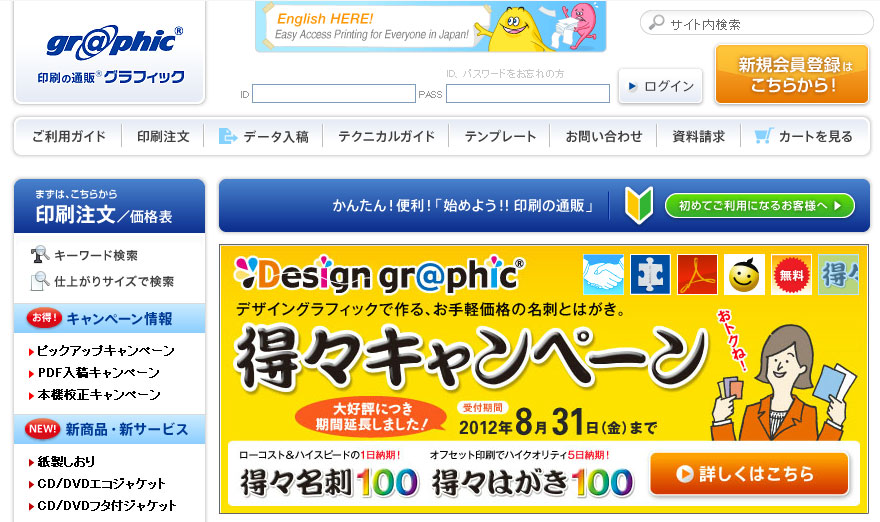Click the data upload icon
Image resolution: width=880 pixels, height=522 pixels.
point(227,136)
